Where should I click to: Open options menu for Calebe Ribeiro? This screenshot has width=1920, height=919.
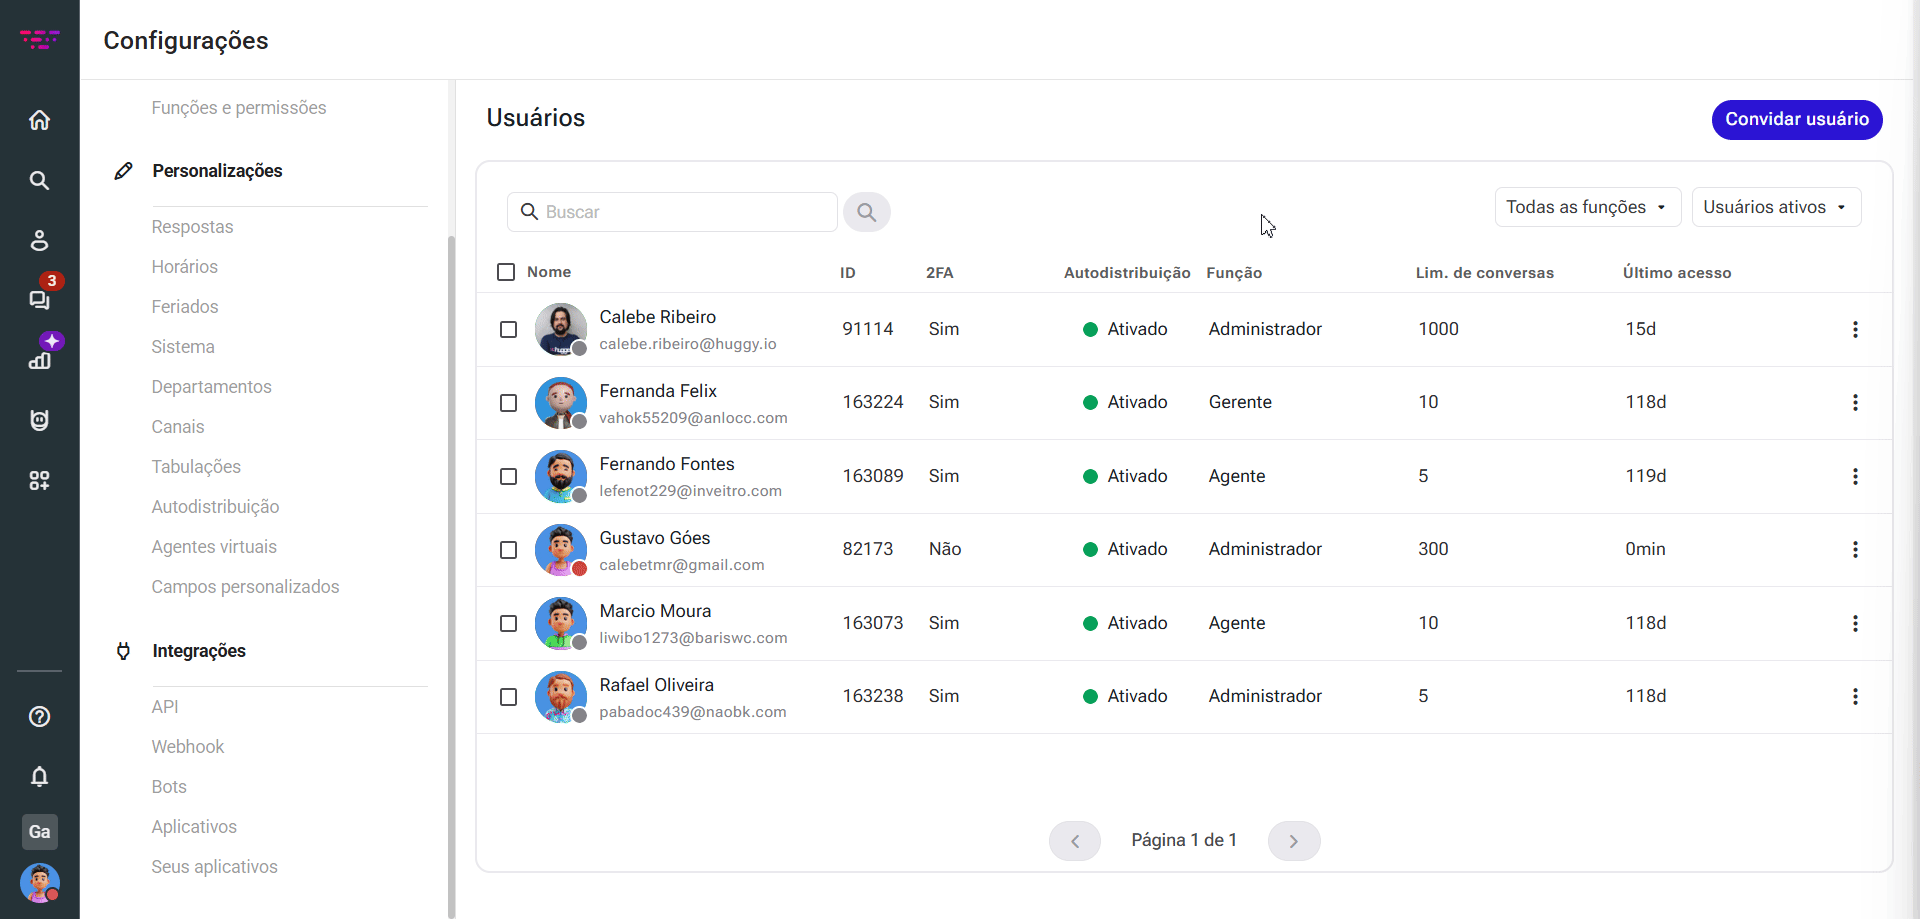1855,329
